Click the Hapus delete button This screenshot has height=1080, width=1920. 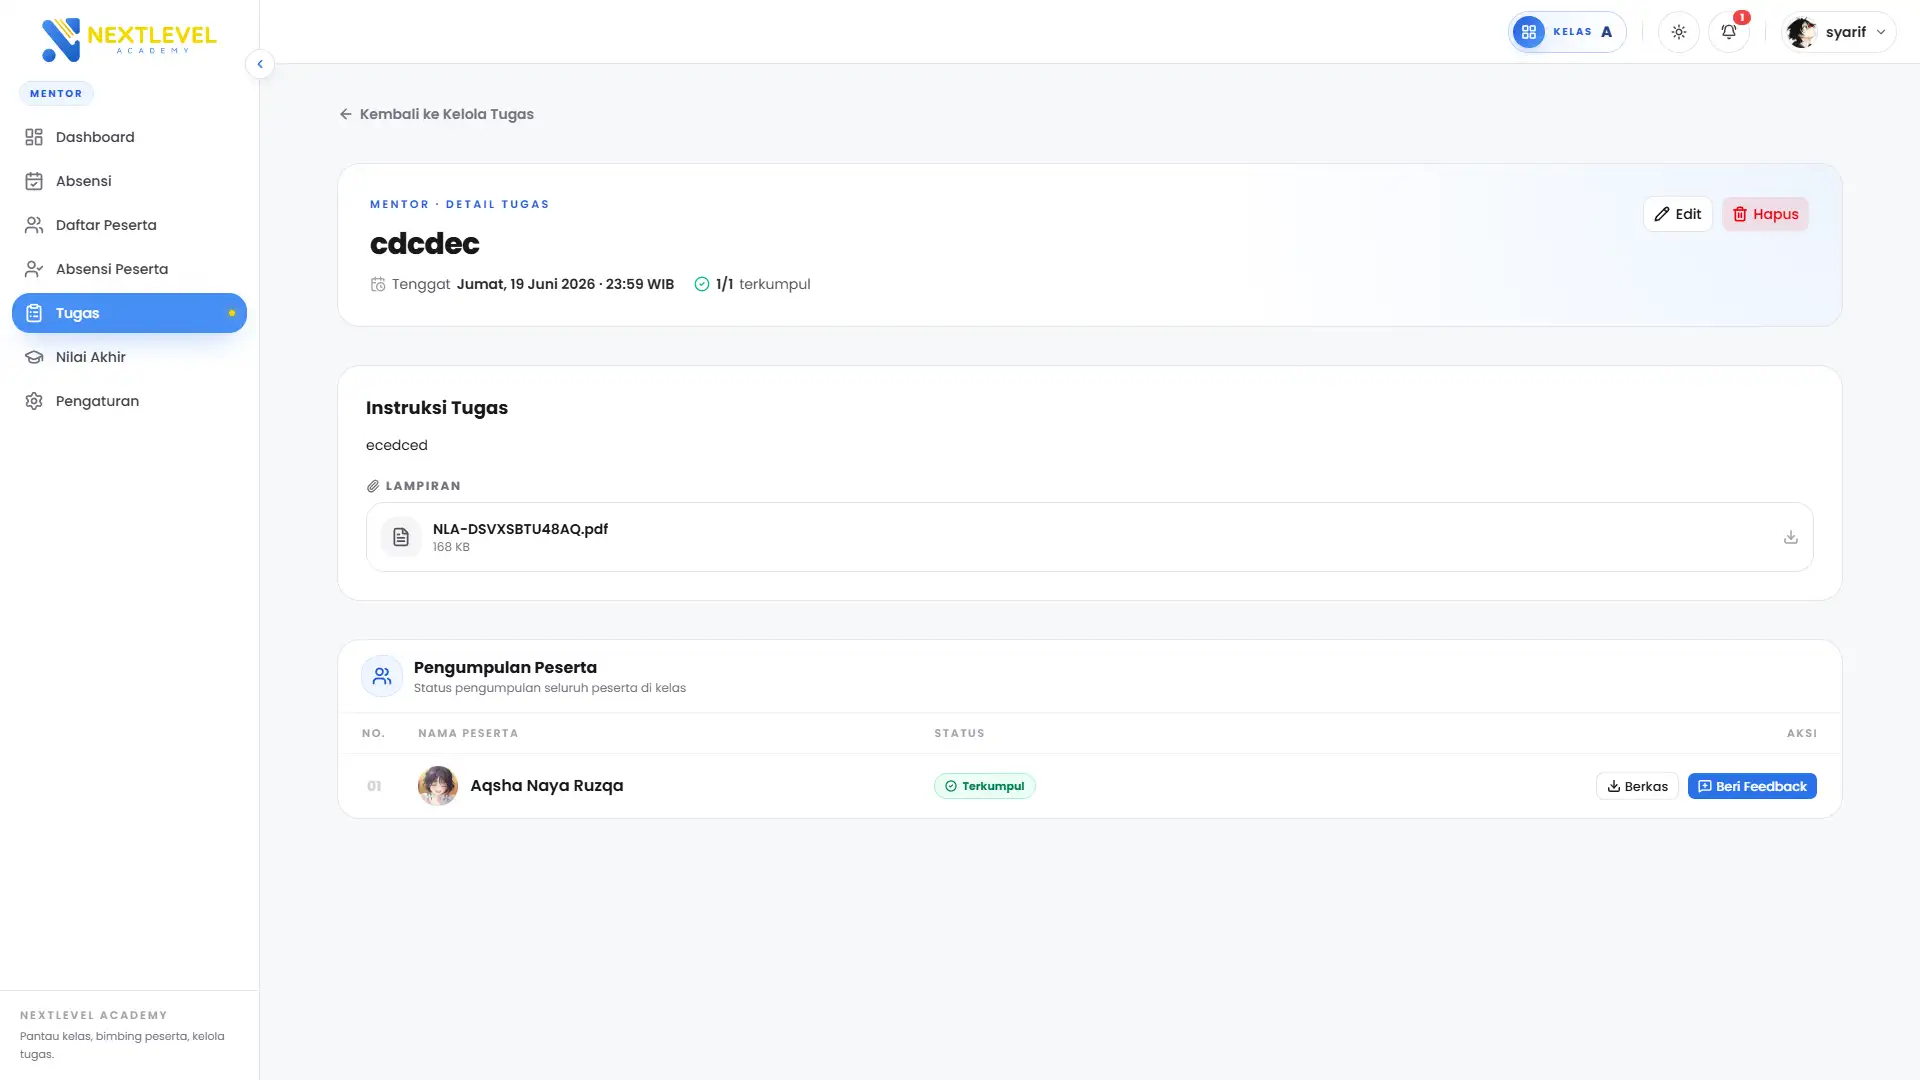pyautogui.click(x=1765, y=214)
